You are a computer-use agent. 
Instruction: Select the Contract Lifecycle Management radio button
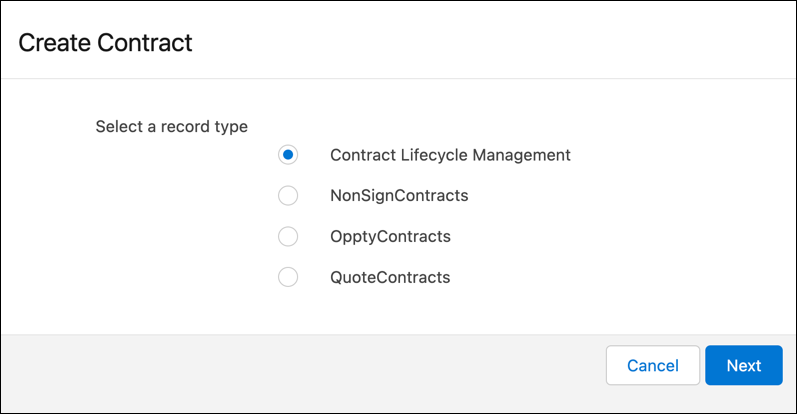coord(288,155)
